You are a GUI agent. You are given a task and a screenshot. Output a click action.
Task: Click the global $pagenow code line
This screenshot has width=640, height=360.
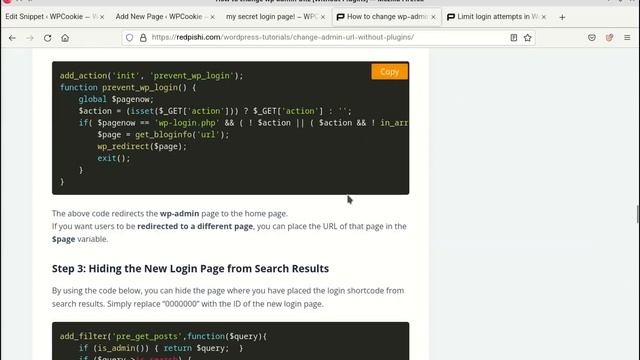click(x=116, y=99)
